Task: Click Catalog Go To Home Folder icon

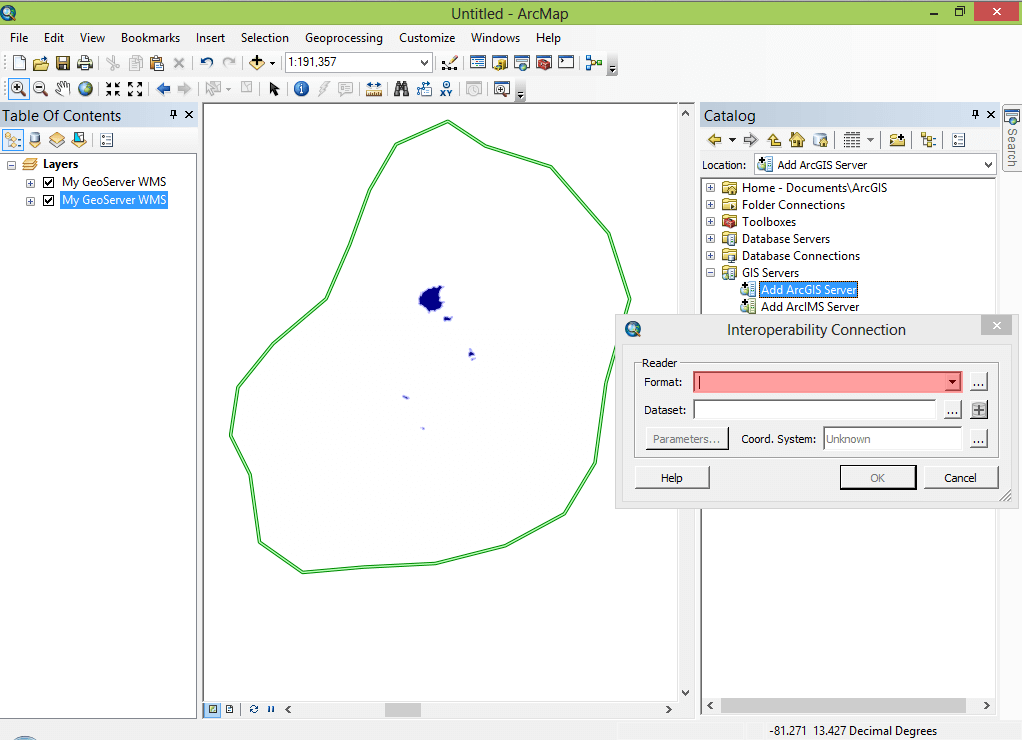Action: 796,140
